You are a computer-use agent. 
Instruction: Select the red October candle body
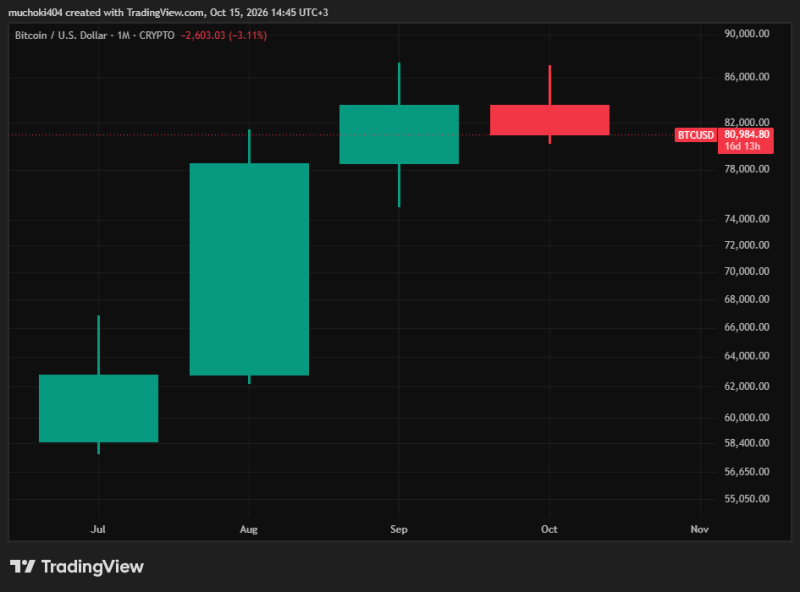(x=549, y=120)
